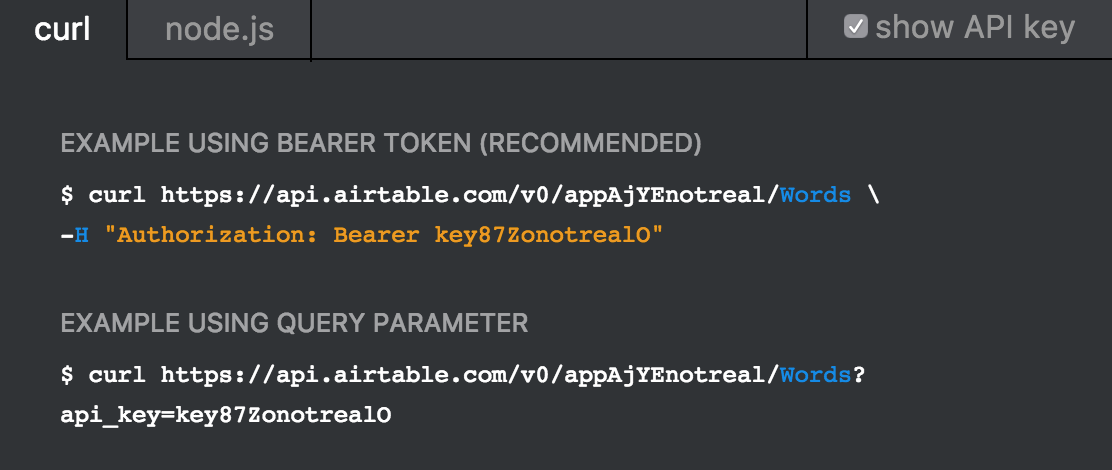Screen dimensions: 1112x470
Task: Open the node.js tab
Action: coord(219,29)
